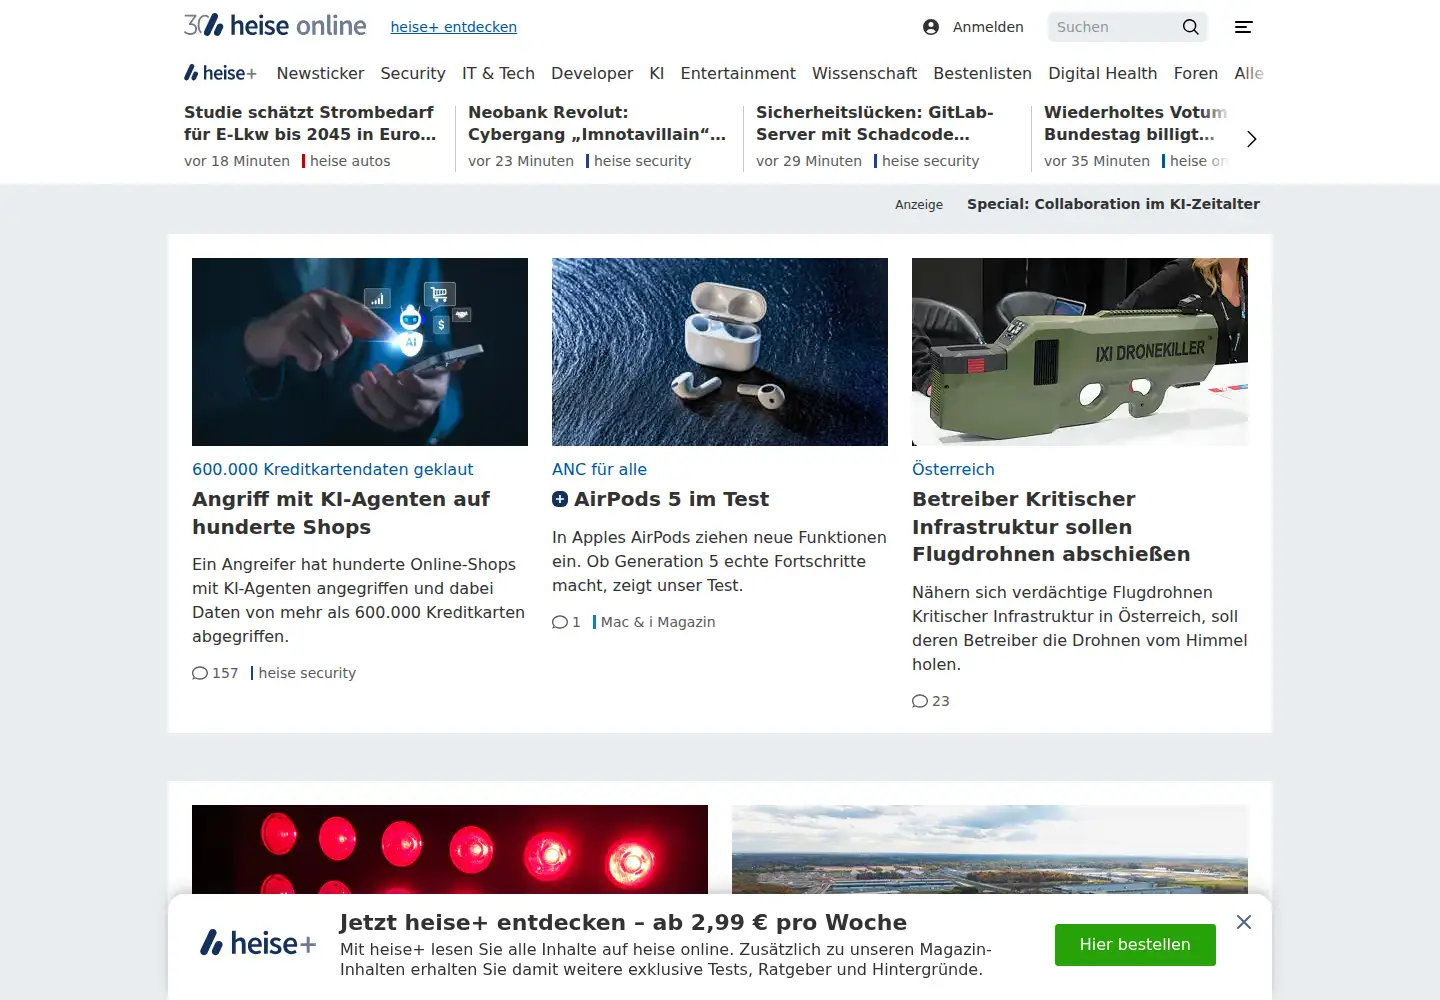
Task: Click the Hier bestellen button
Action: tap(1135, 945)
